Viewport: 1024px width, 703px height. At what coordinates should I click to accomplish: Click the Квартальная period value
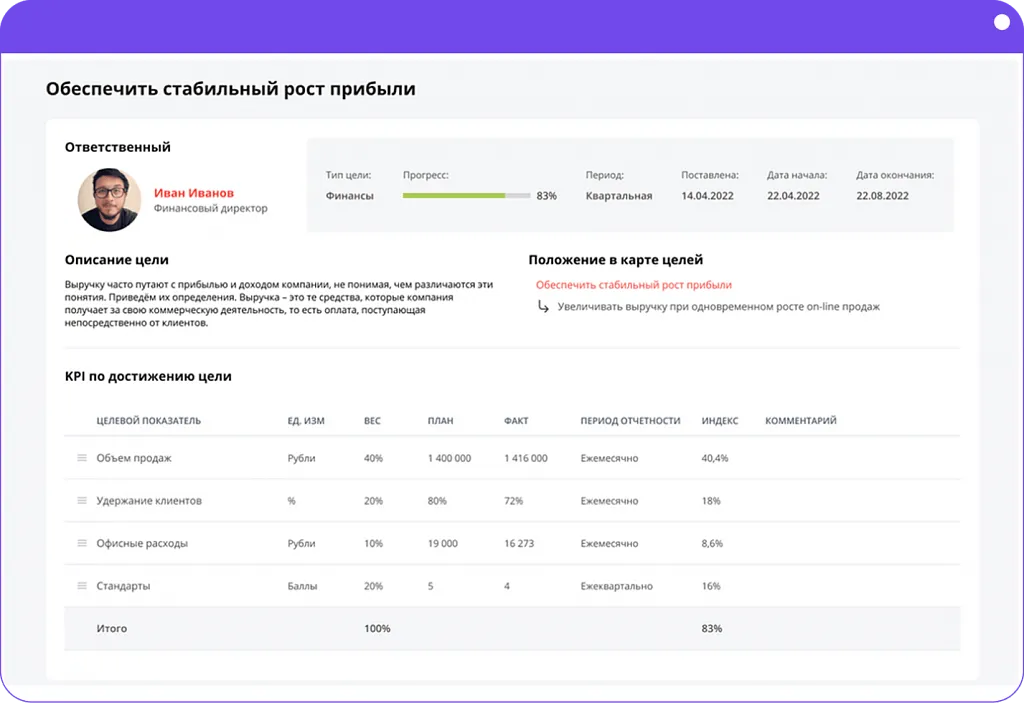click(x=618, y=196)
